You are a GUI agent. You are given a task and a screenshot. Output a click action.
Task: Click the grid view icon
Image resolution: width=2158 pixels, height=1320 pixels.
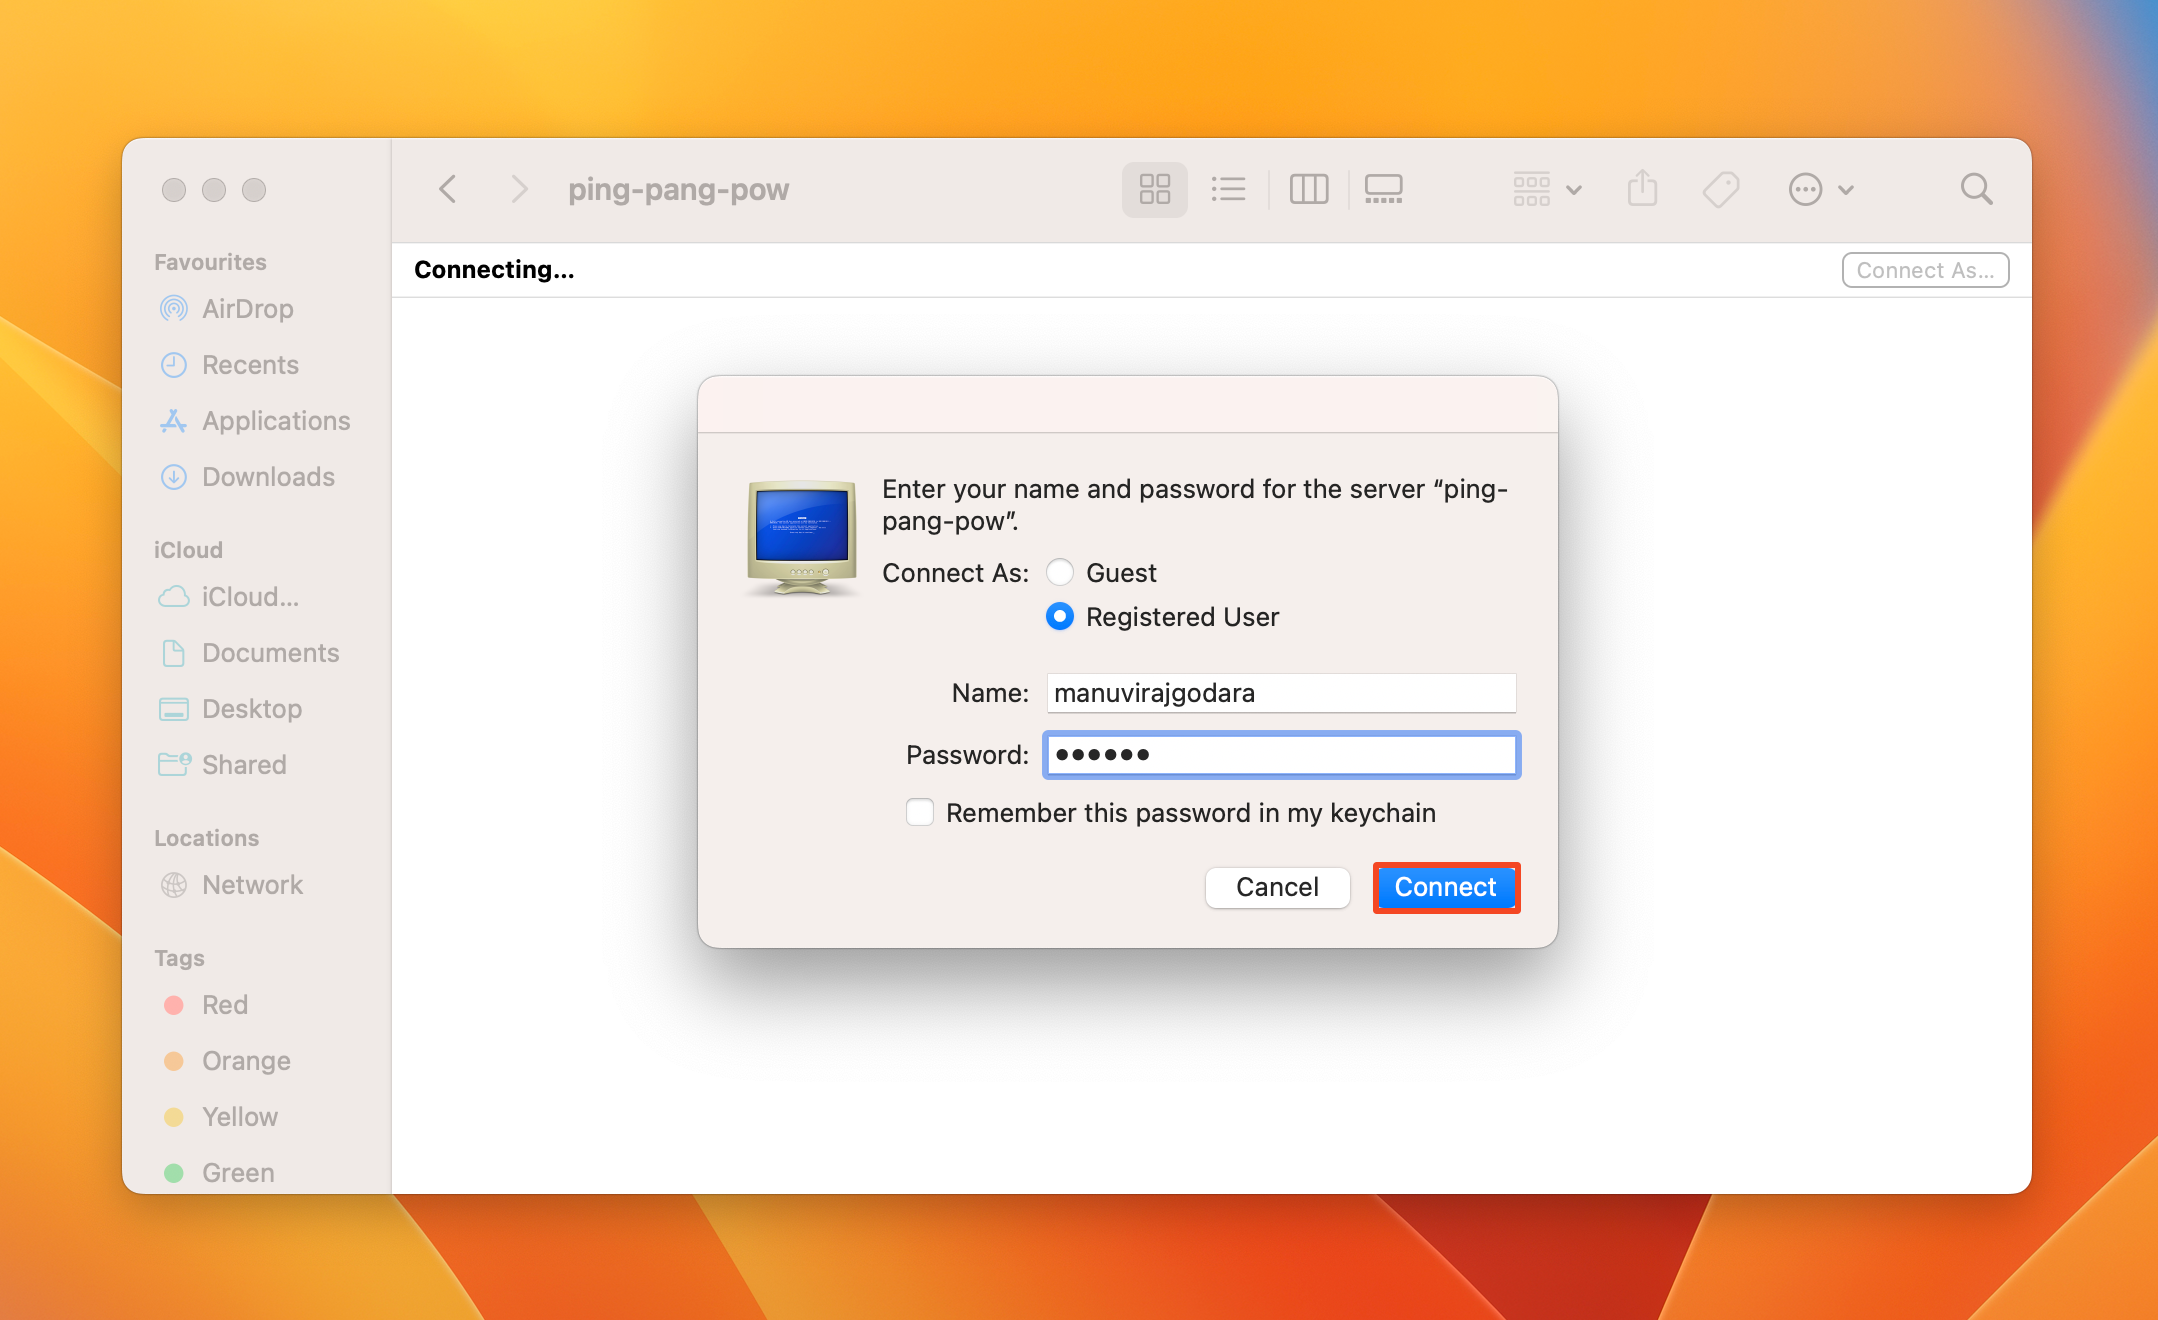point(1155,188)
